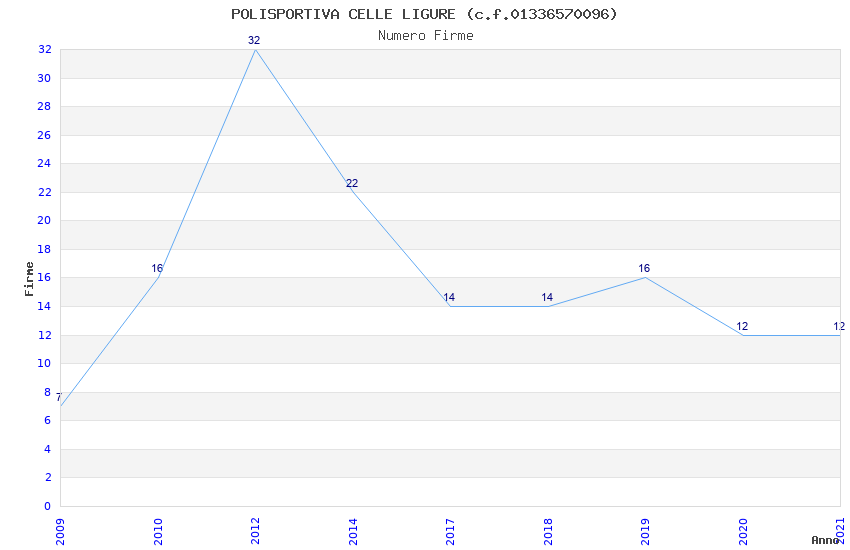
Task: Click the data label 12 above 2020
Action: coord(742,326)
